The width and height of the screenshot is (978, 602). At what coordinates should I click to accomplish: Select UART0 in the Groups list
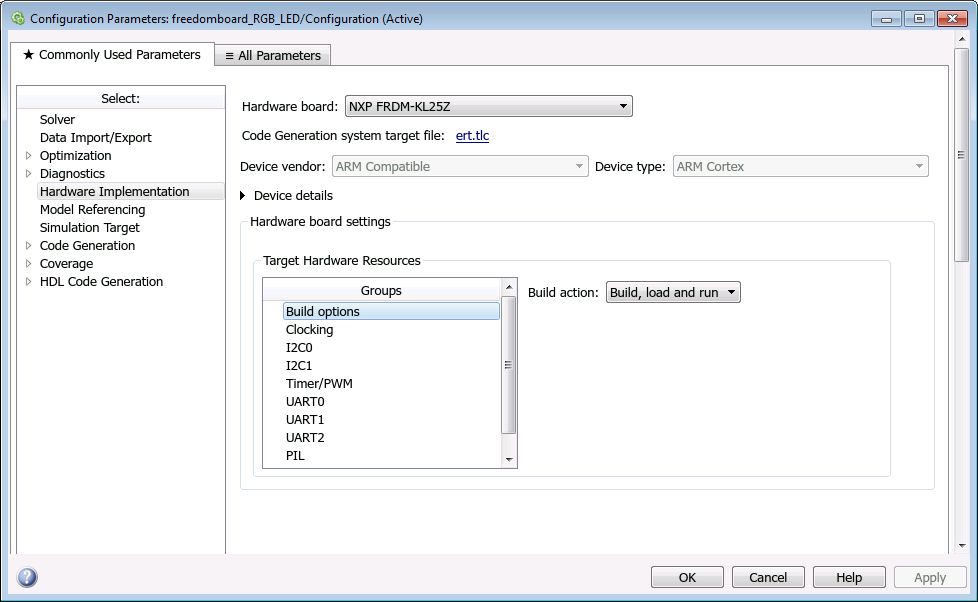[x=303, y=401]
